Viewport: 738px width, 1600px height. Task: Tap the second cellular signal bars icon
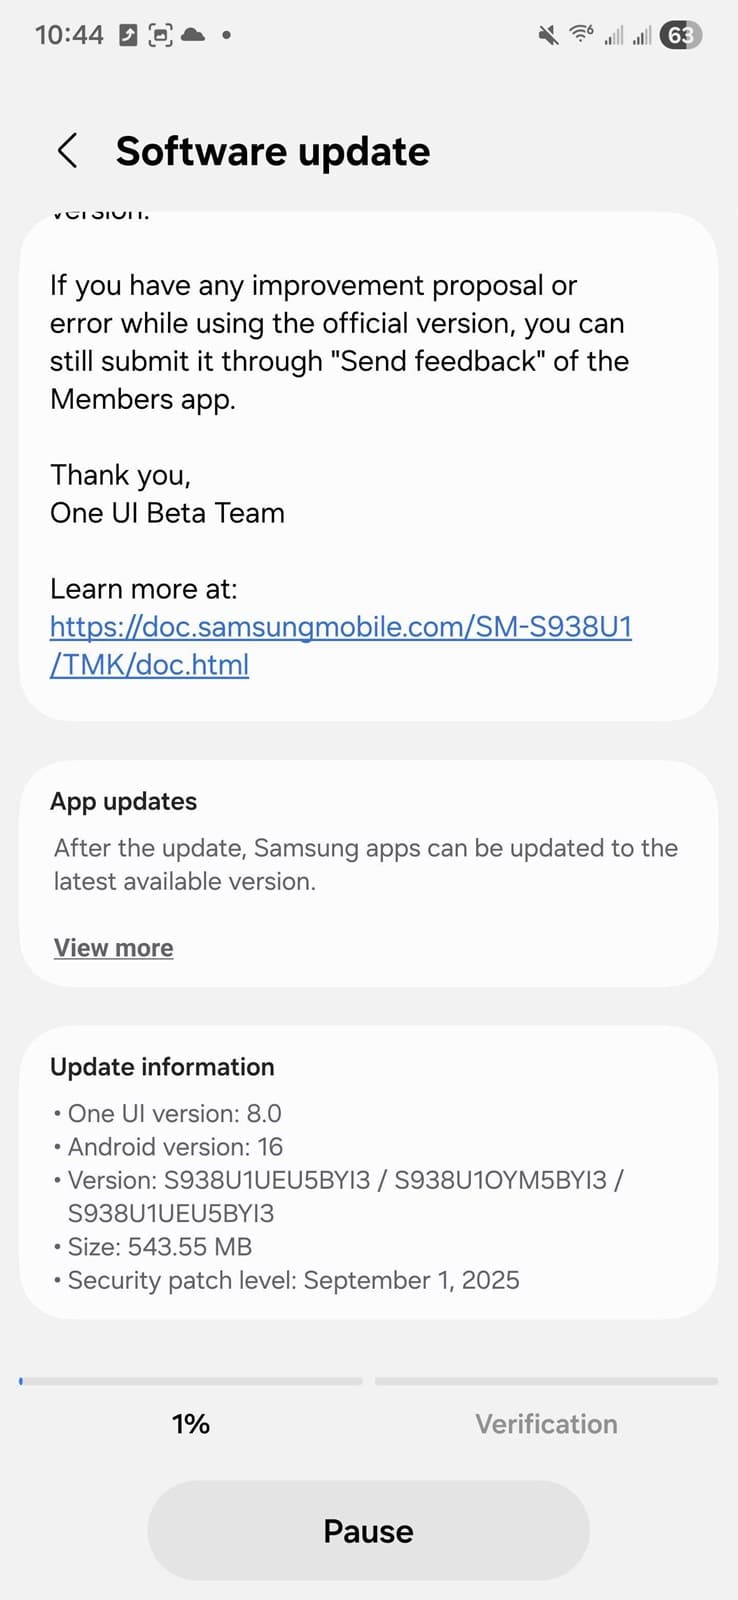[x=642, y=36]
